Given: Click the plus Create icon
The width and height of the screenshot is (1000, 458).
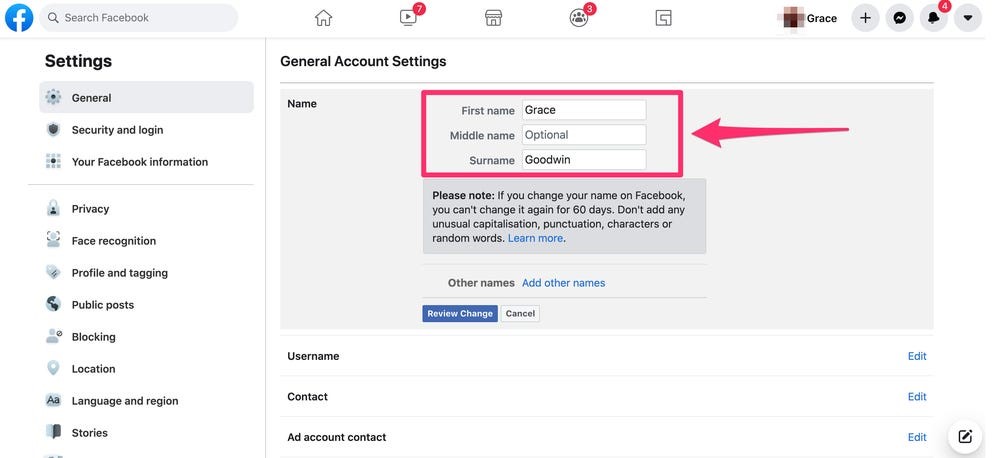Looking at the screenshot, I should point(865,18).
